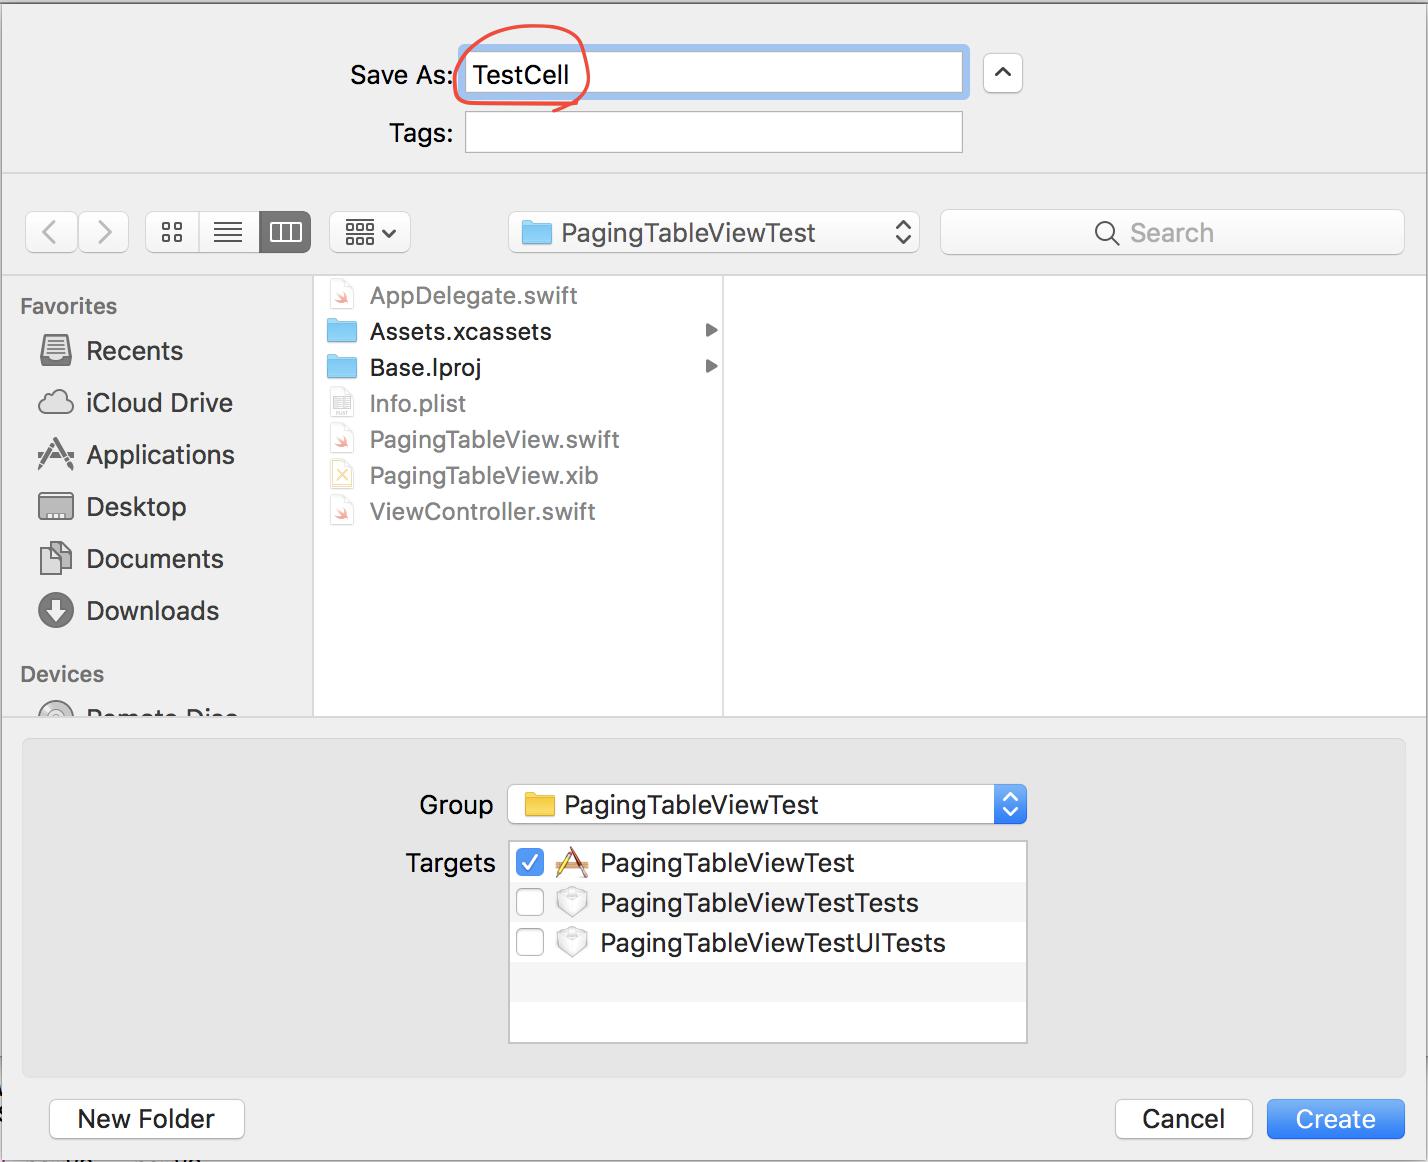Viewport: 1428px width, 1162px height.
Task: Enable the PagingTableViewTestTests target
Action: tap(530, 902)
